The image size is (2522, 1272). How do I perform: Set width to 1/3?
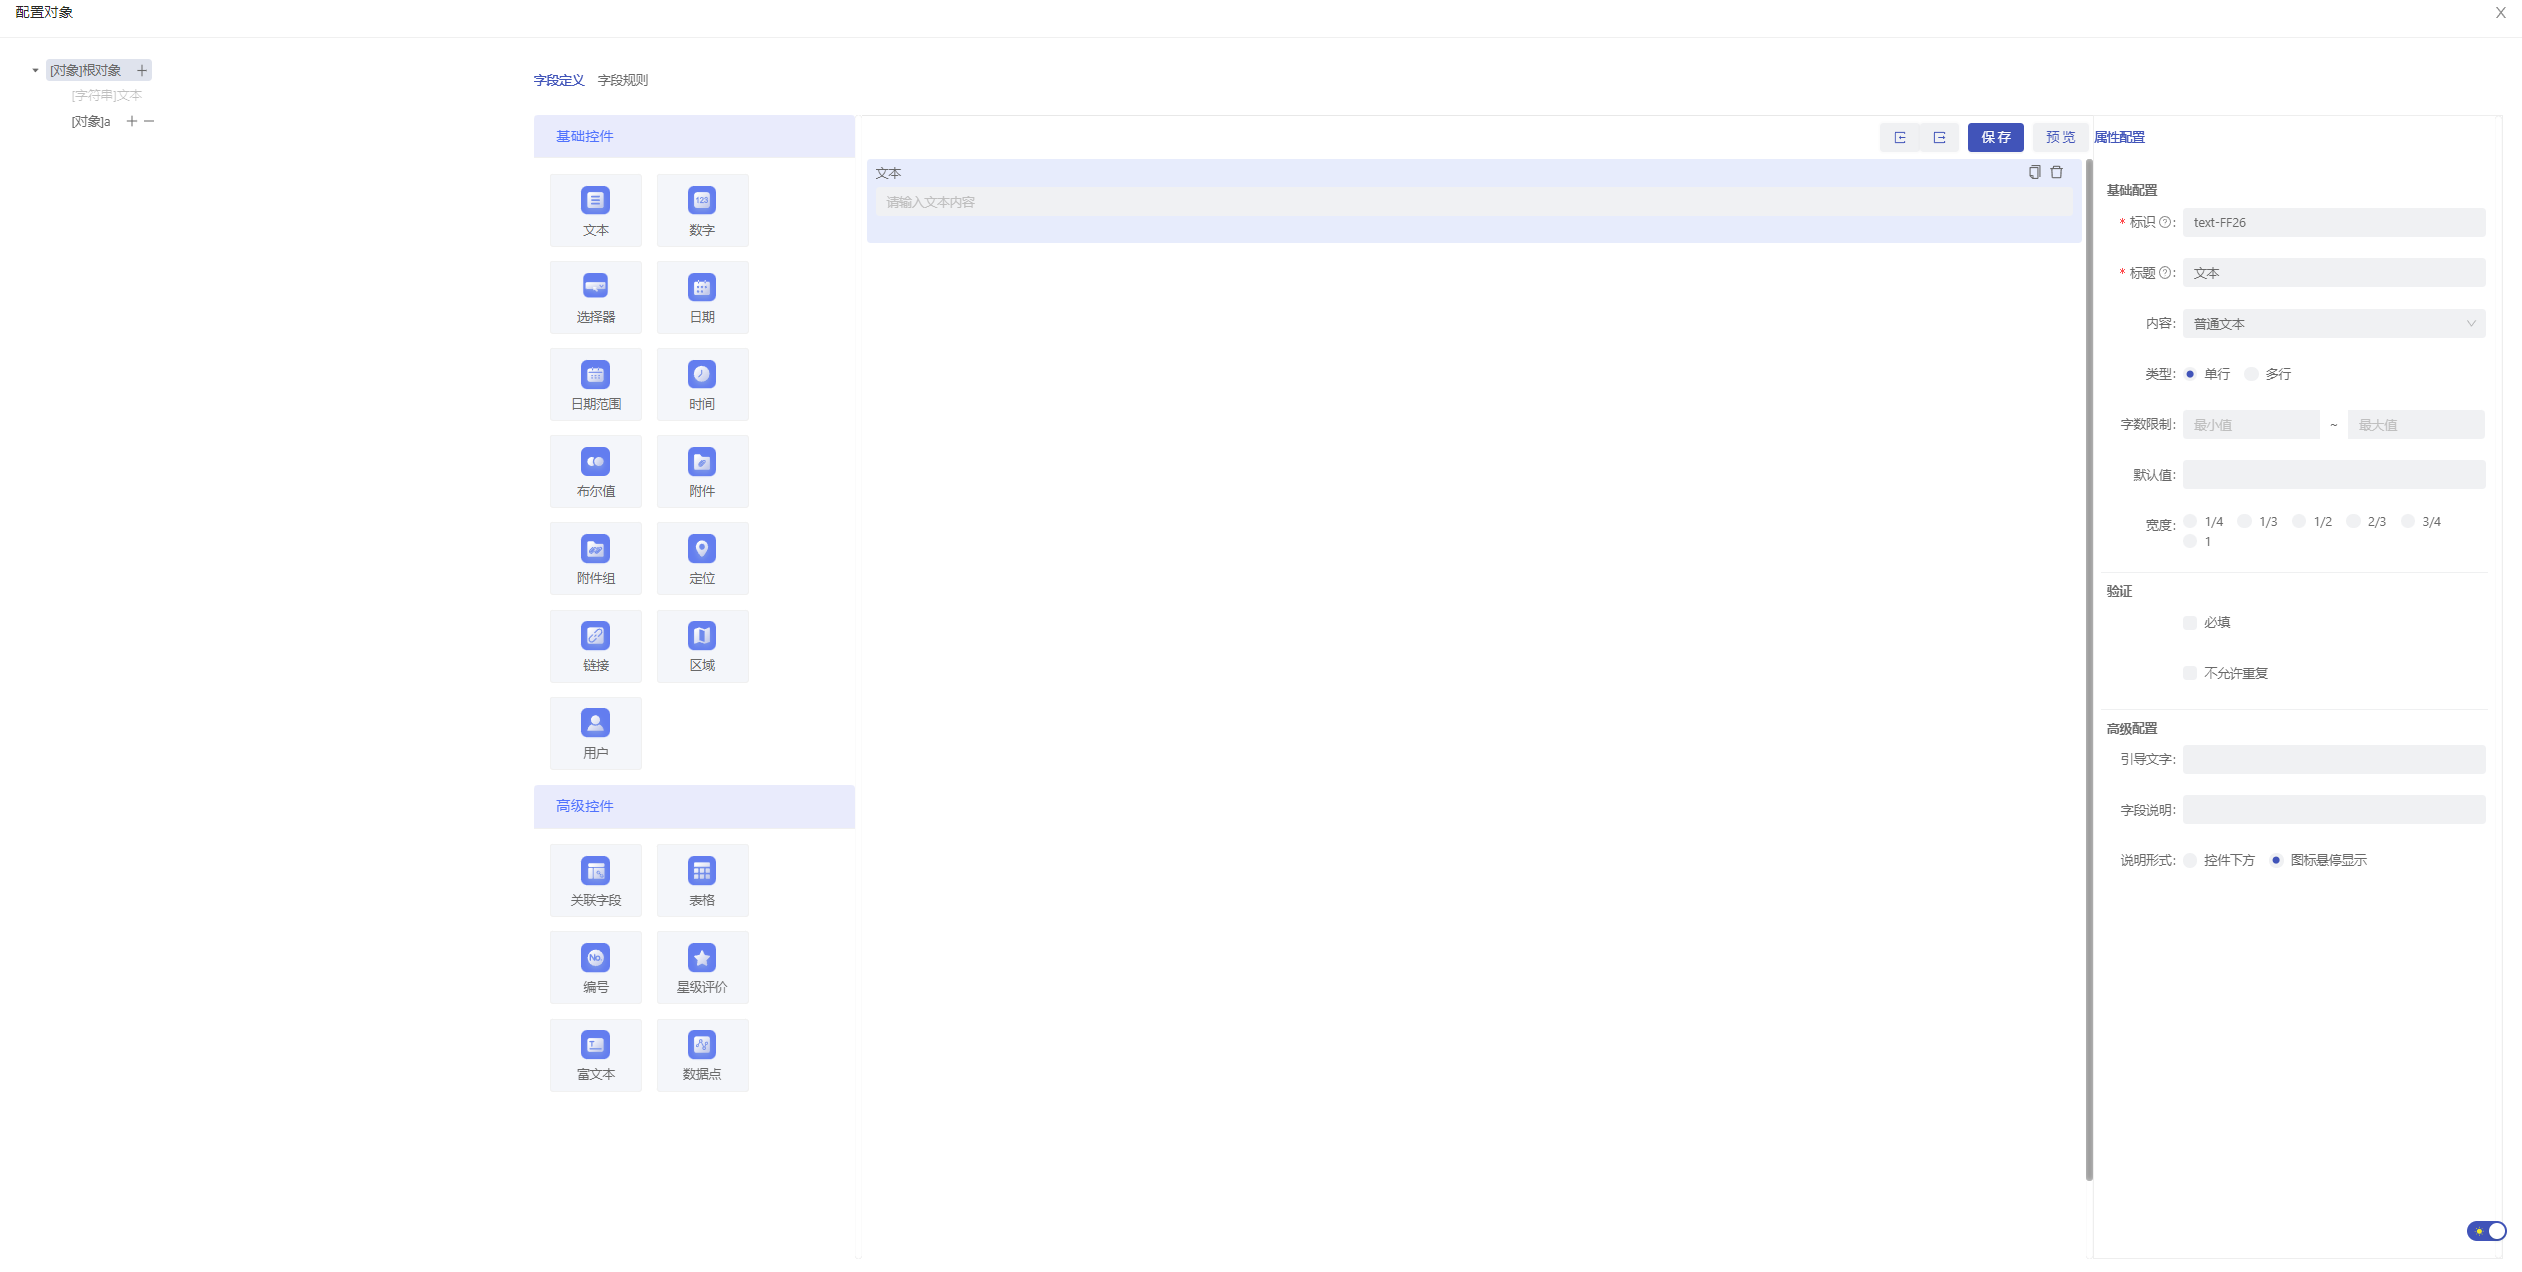[2245, 521]
